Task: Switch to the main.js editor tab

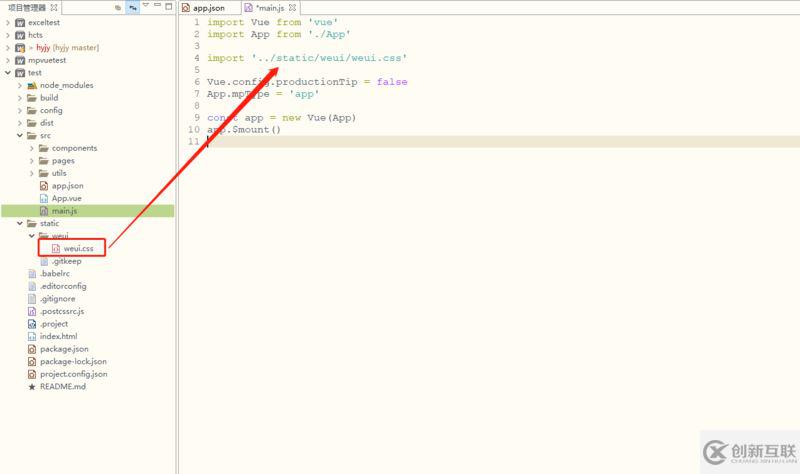Action: pyautogui.click(x=265, y=8)
